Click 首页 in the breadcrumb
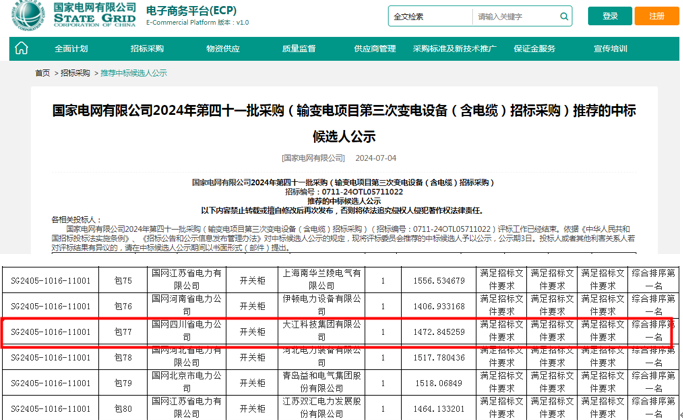Screen dimensions: 683x420 click(x=42, y=73)
